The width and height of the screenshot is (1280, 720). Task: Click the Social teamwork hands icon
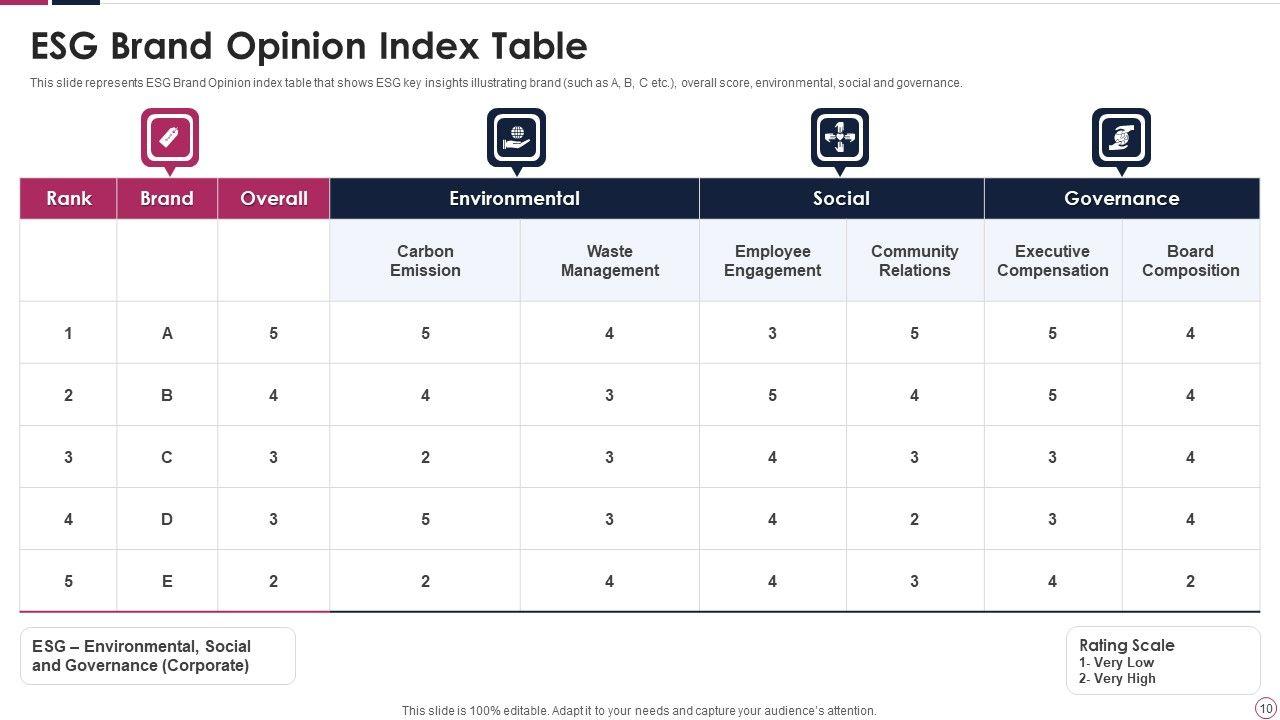(839, 137)
